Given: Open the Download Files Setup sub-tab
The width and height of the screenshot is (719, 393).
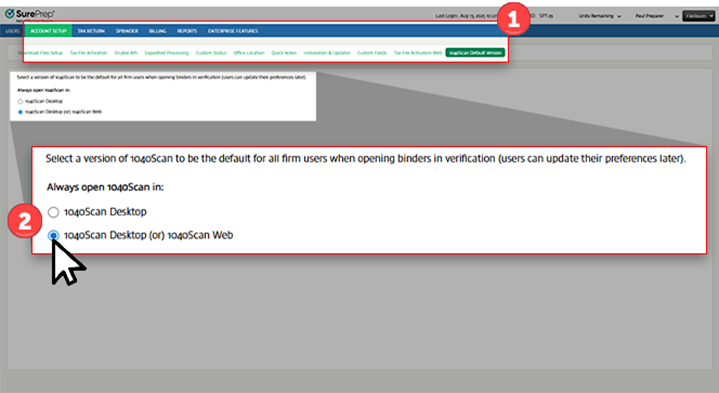Looking at the screenshot, I should [40, 53].
